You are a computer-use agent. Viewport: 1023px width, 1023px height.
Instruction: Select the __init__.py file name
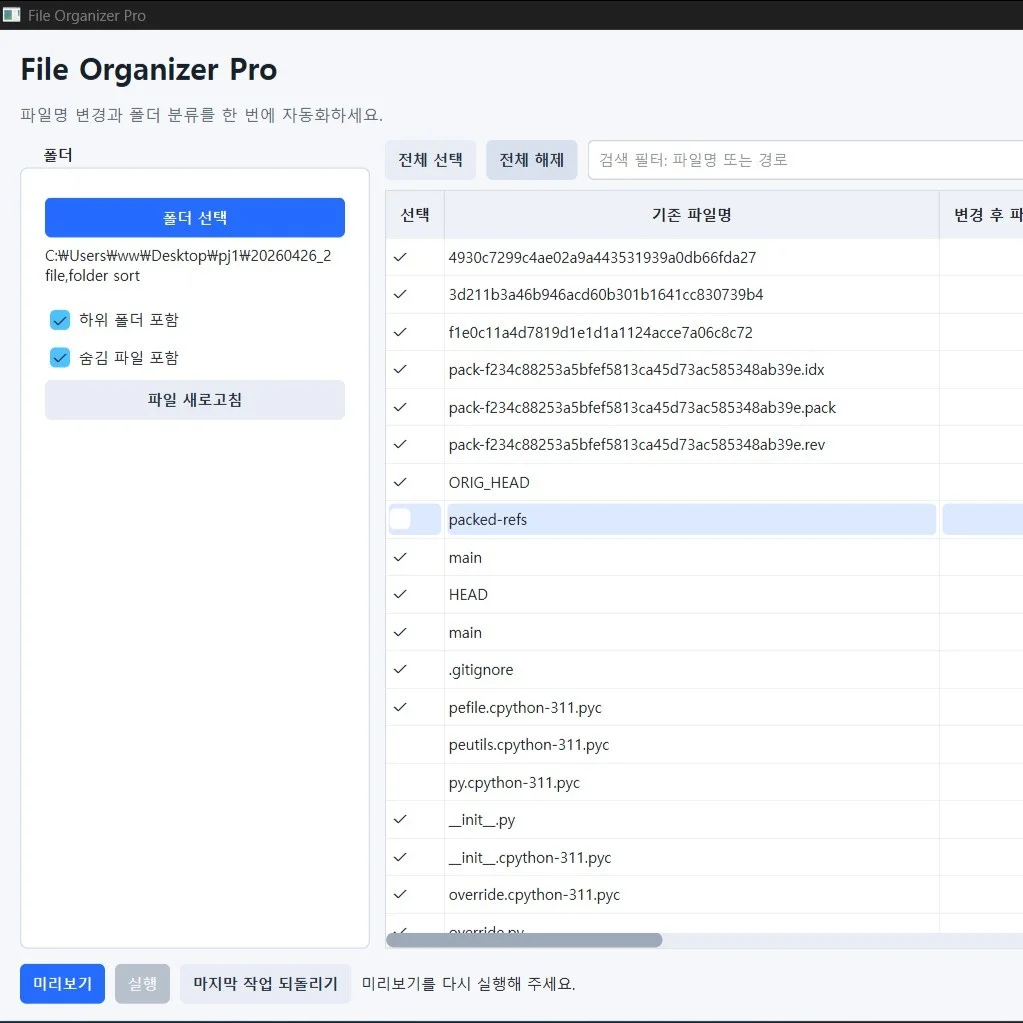pyautogui.click(x=481, y=820)
